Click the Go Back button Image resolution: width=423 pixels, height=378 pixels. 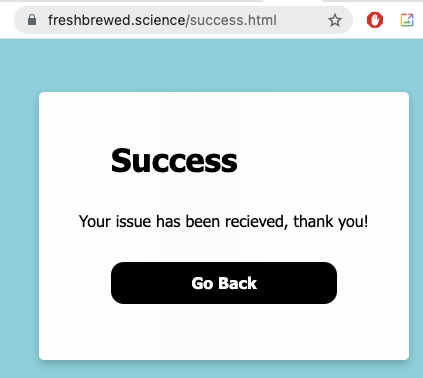pyautogui.click(x=224, y=283)
